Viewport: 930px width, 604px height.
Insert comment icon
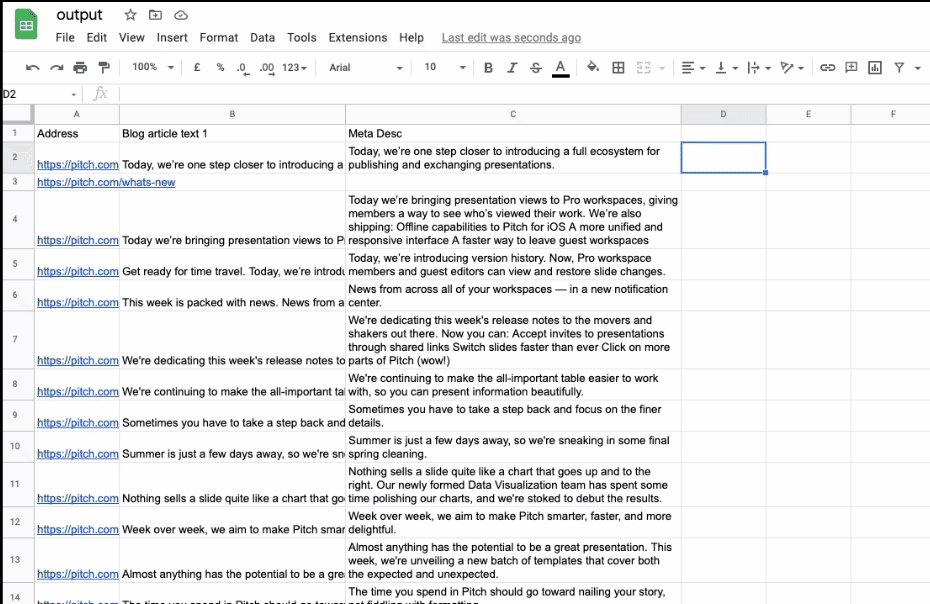point(851,68)
